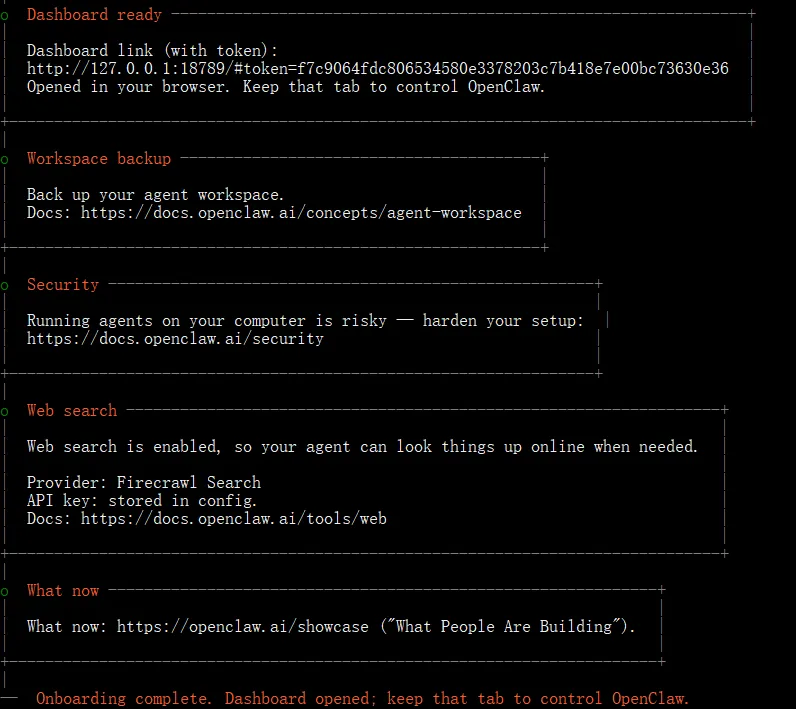Viewport: 796px width, 709px height.
Task: Click the 'API key: stored in config.' line
Action: point(142,501)
